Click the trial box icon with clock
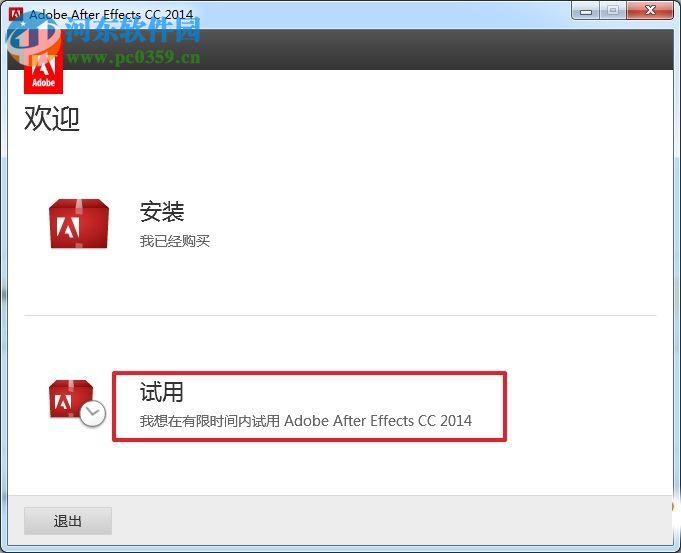This screenshot has height=553, width=681. 77,403
